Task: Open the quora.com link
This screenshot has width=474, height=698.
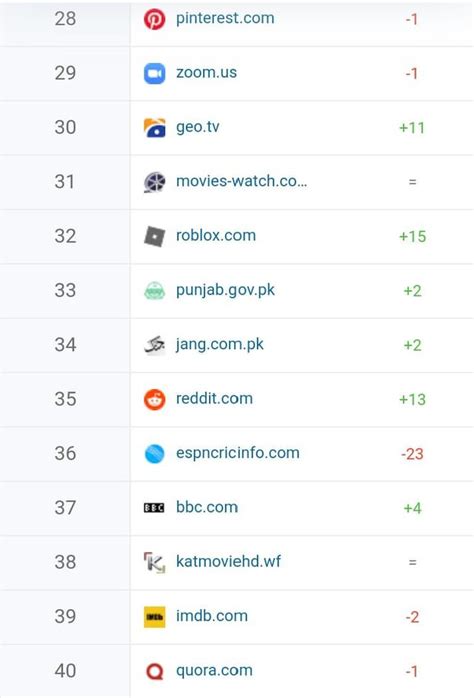Action: pos(215,670)
